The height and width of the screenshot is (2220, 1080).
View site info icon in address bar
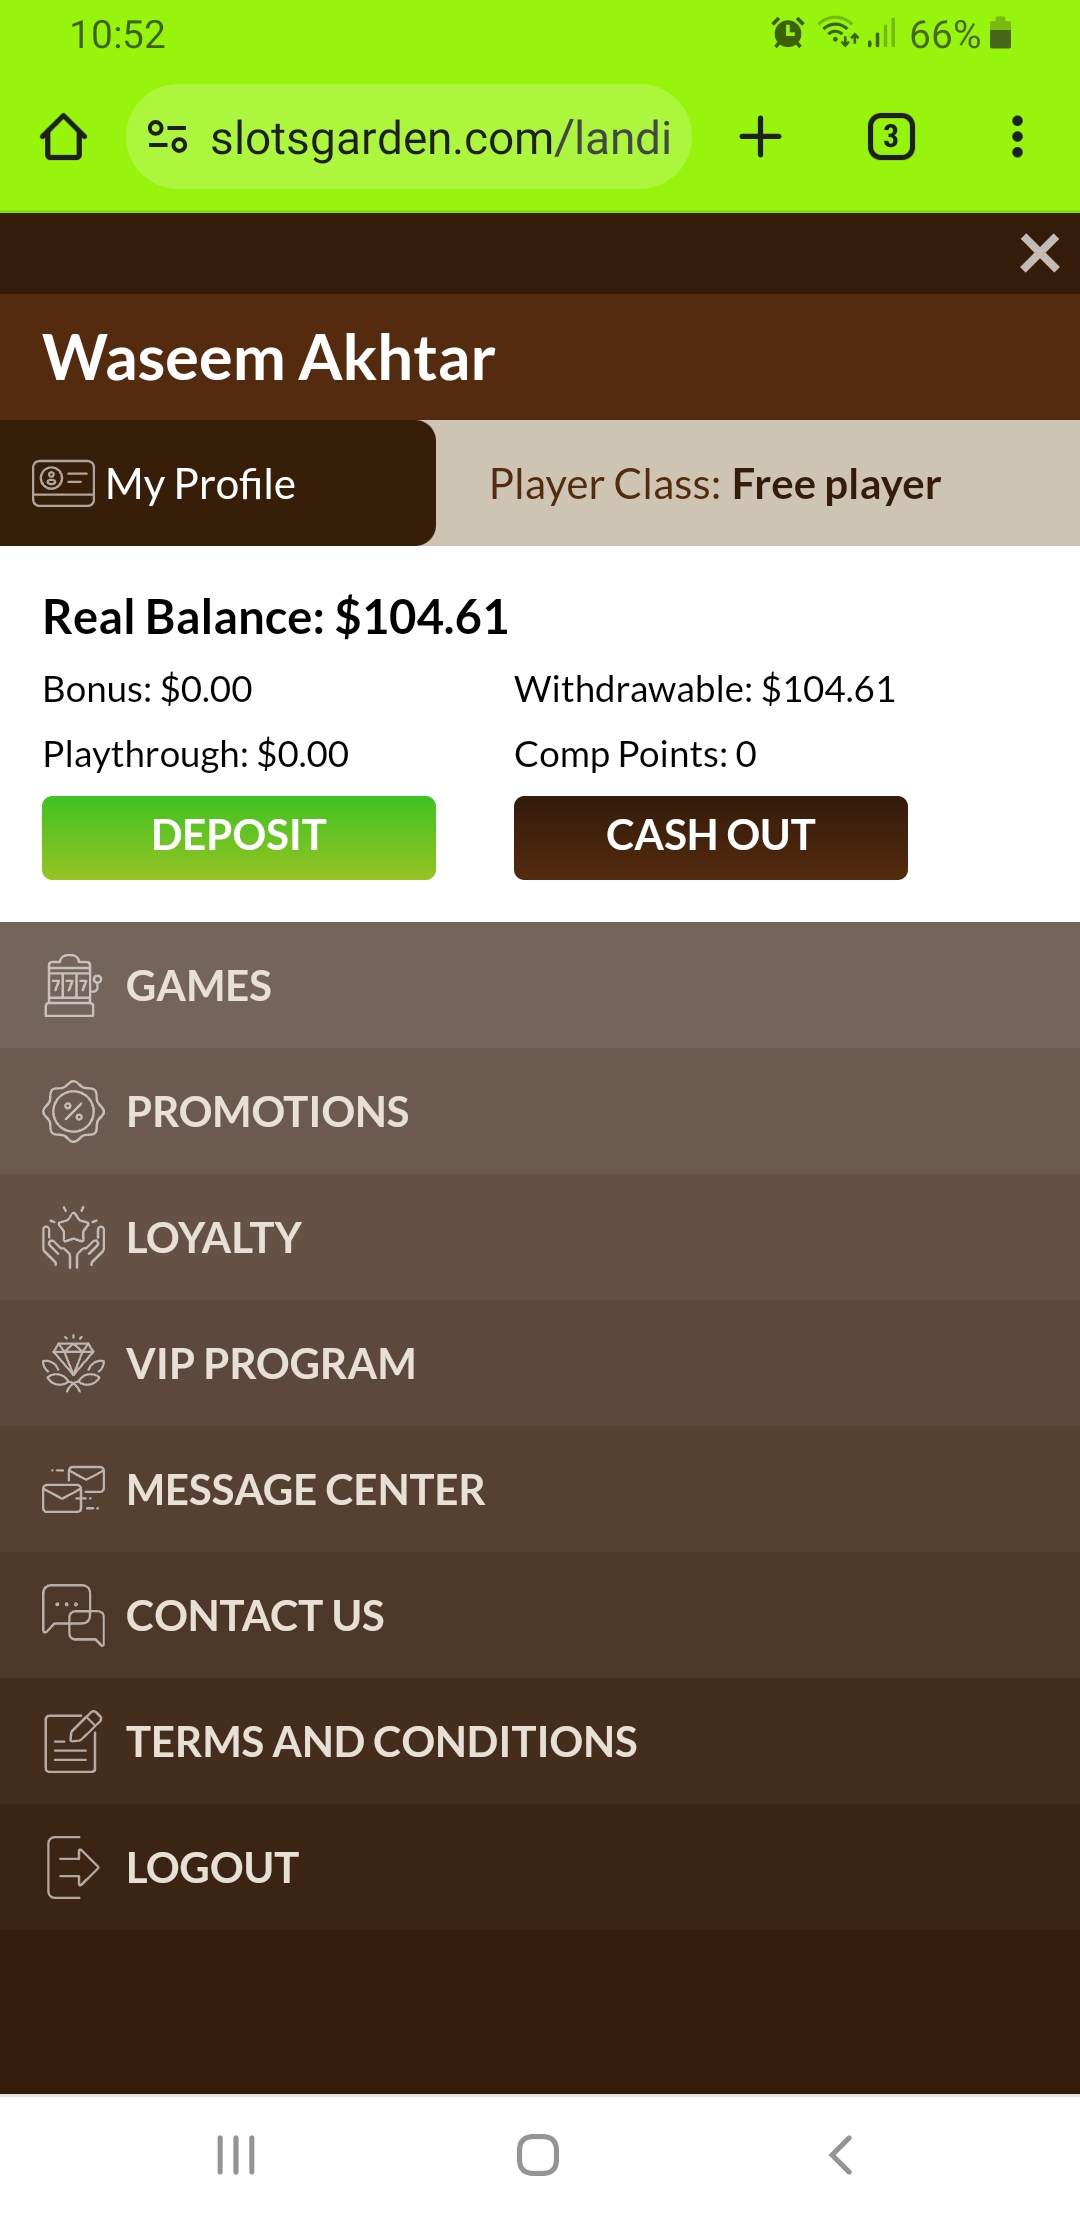pyautogui.click(x=167, y=137)
